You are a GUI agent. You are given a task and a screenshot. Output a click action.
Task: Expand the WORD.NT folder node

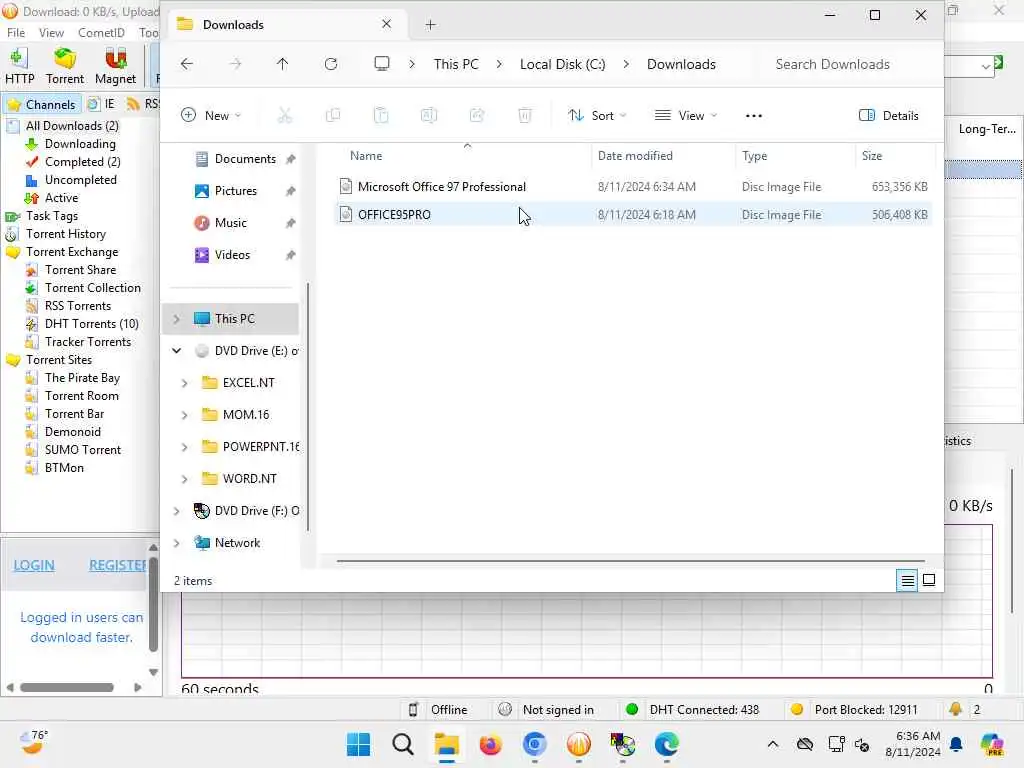click(x=184, y=479)
